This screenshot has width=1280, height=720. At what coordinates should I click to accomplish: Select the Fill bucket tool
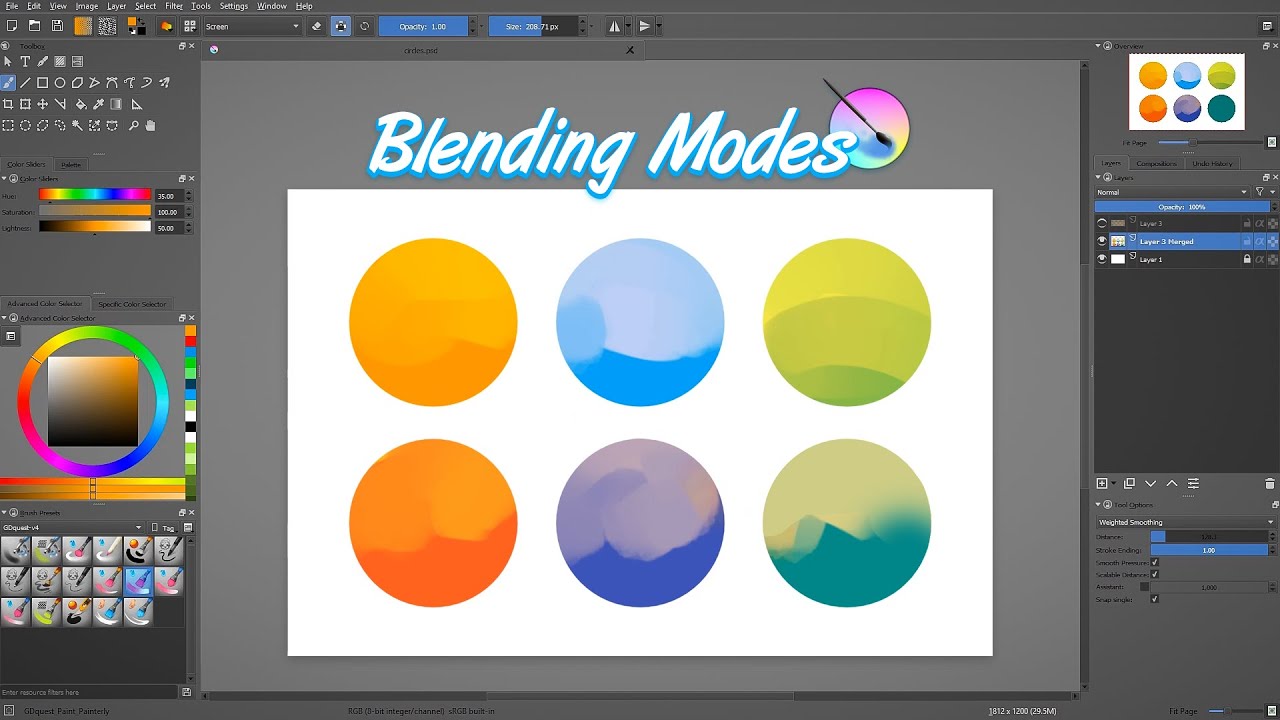click(81, 104)
